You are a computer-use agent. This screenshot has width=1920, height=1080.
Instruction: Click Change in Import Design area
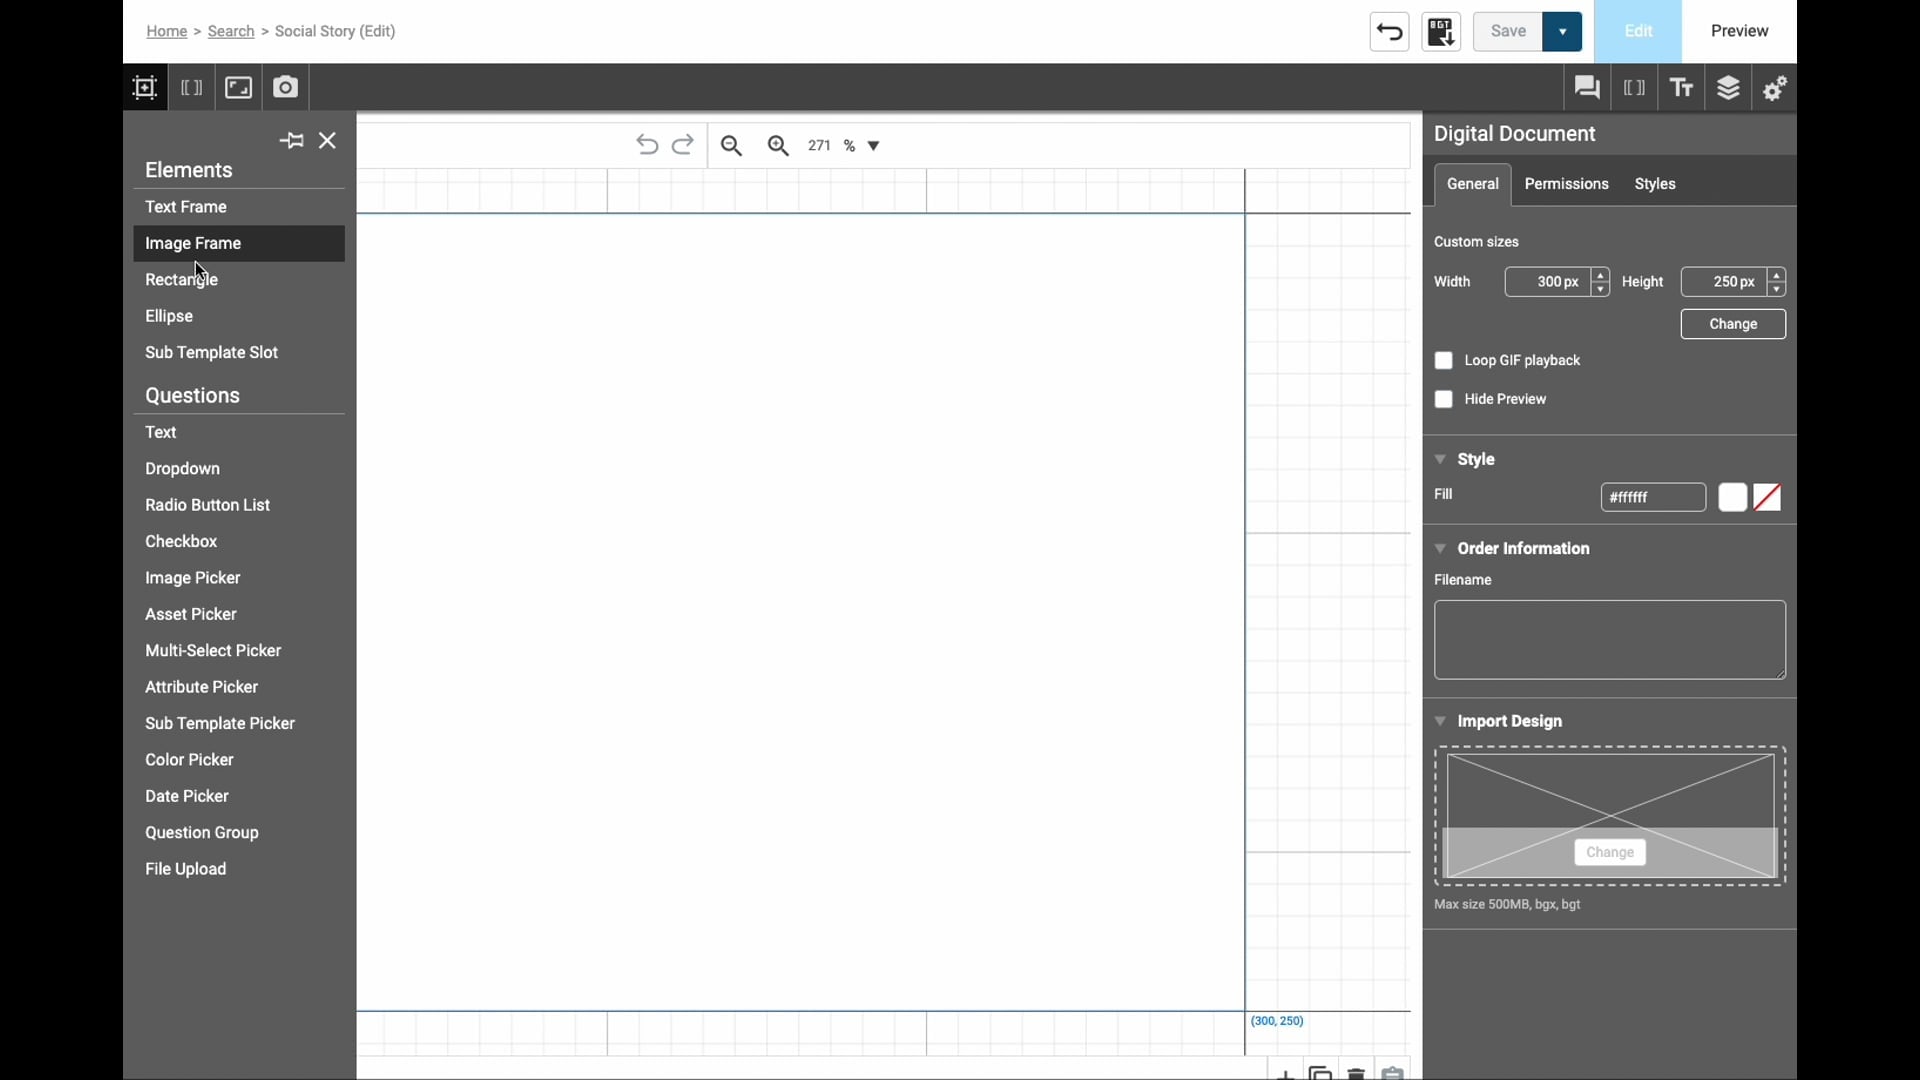(x=1611, y=853)
